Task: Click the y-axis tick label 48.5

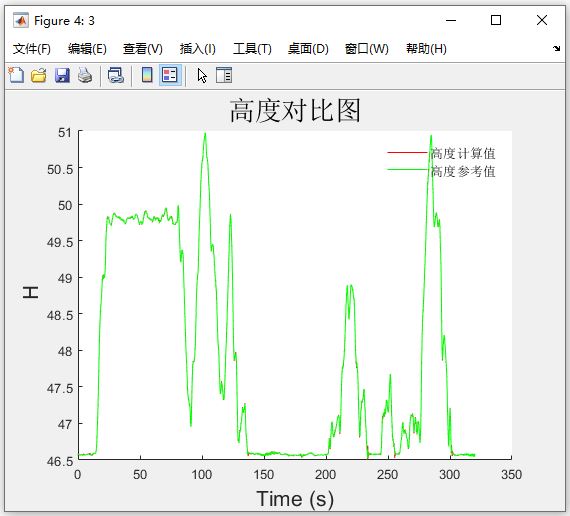Action: [x=60, y=315]
